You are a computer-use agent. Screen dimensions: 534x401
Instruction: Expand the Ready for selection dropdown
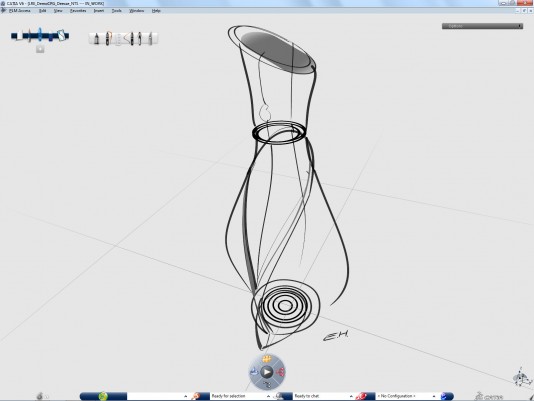pos(268,396)
